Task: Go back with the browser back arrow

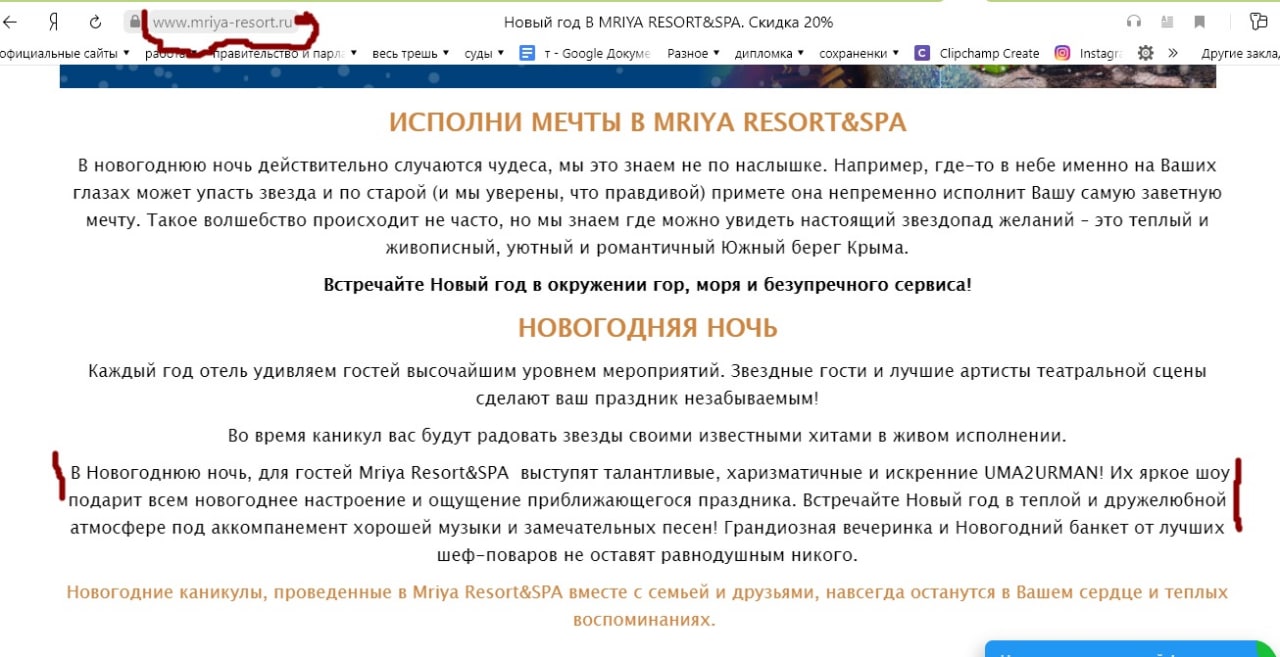Action: pyautogui.click(x=10, y=22)
